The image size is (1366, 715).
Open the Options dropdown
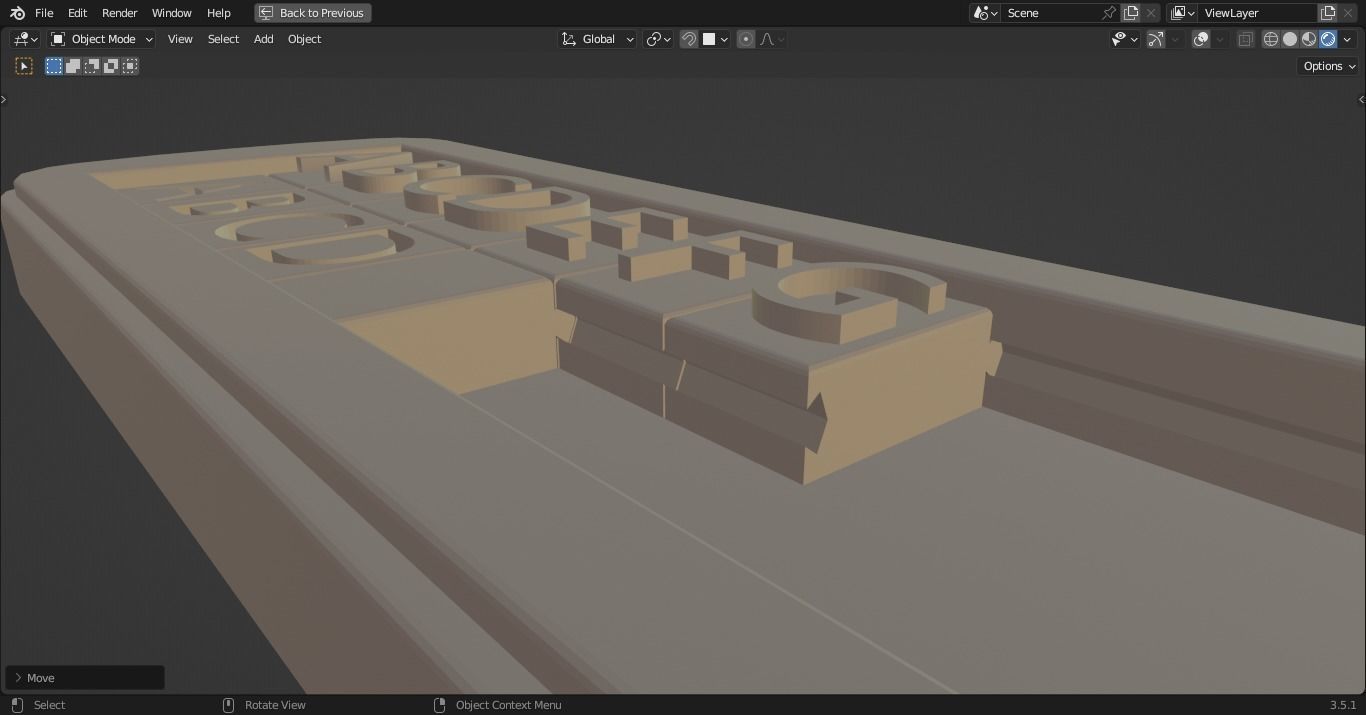click(1329, 66)
